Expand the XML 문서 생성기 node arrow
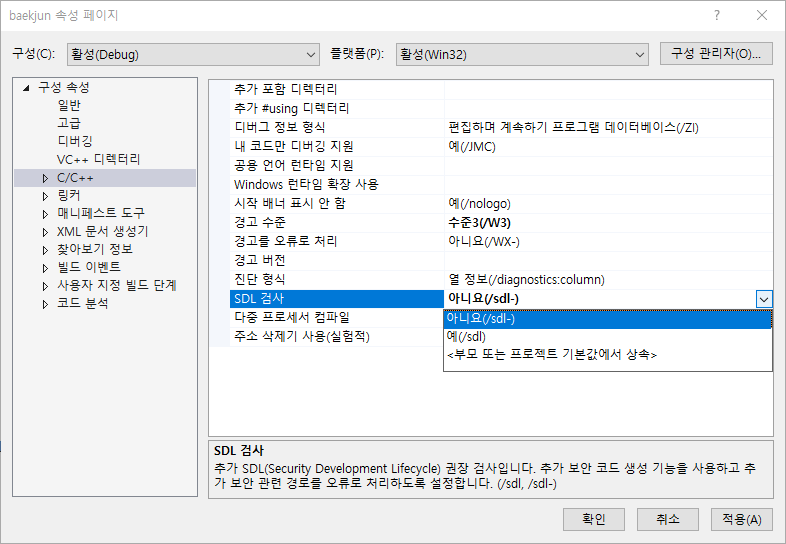The width and height of the screenshot is (786, 544). click(x=45, y=232)
